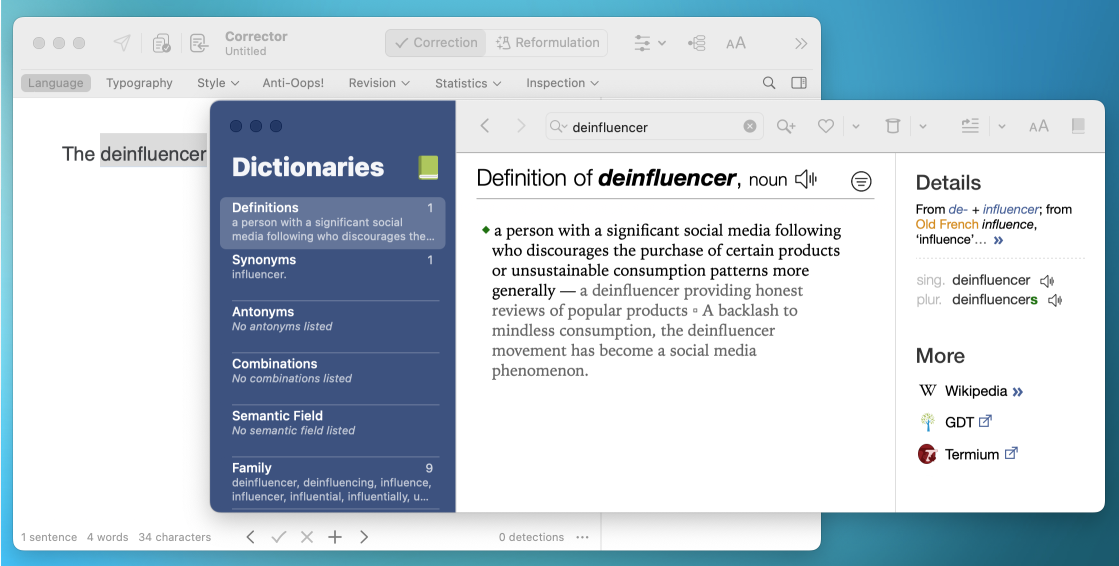
Task: Add word to favorites with heart icon
Action: [825, 126]
